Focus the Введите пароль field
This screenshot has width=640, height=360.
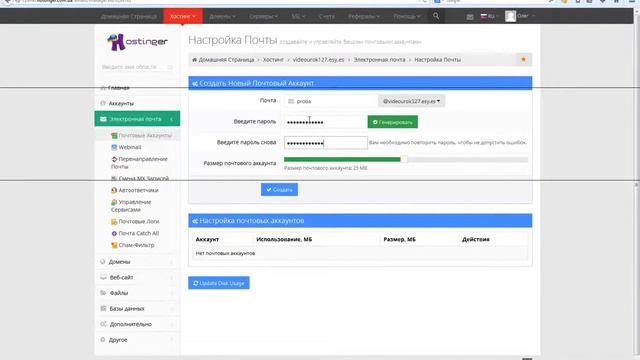pos(326,122)
